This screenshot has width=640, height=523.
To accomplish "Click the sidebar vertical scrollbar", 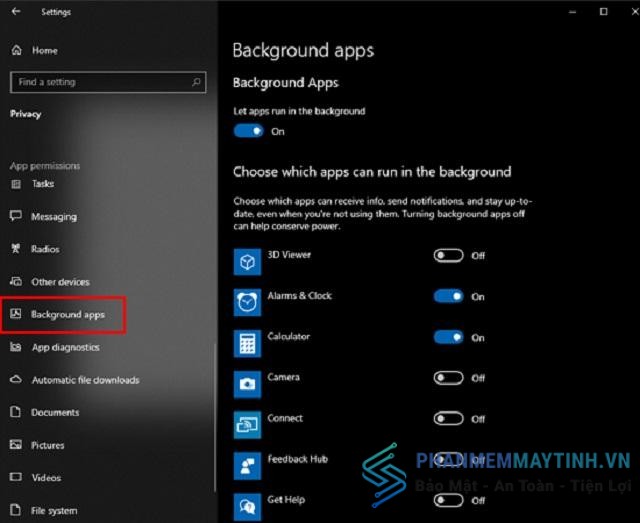I will 215,418.
